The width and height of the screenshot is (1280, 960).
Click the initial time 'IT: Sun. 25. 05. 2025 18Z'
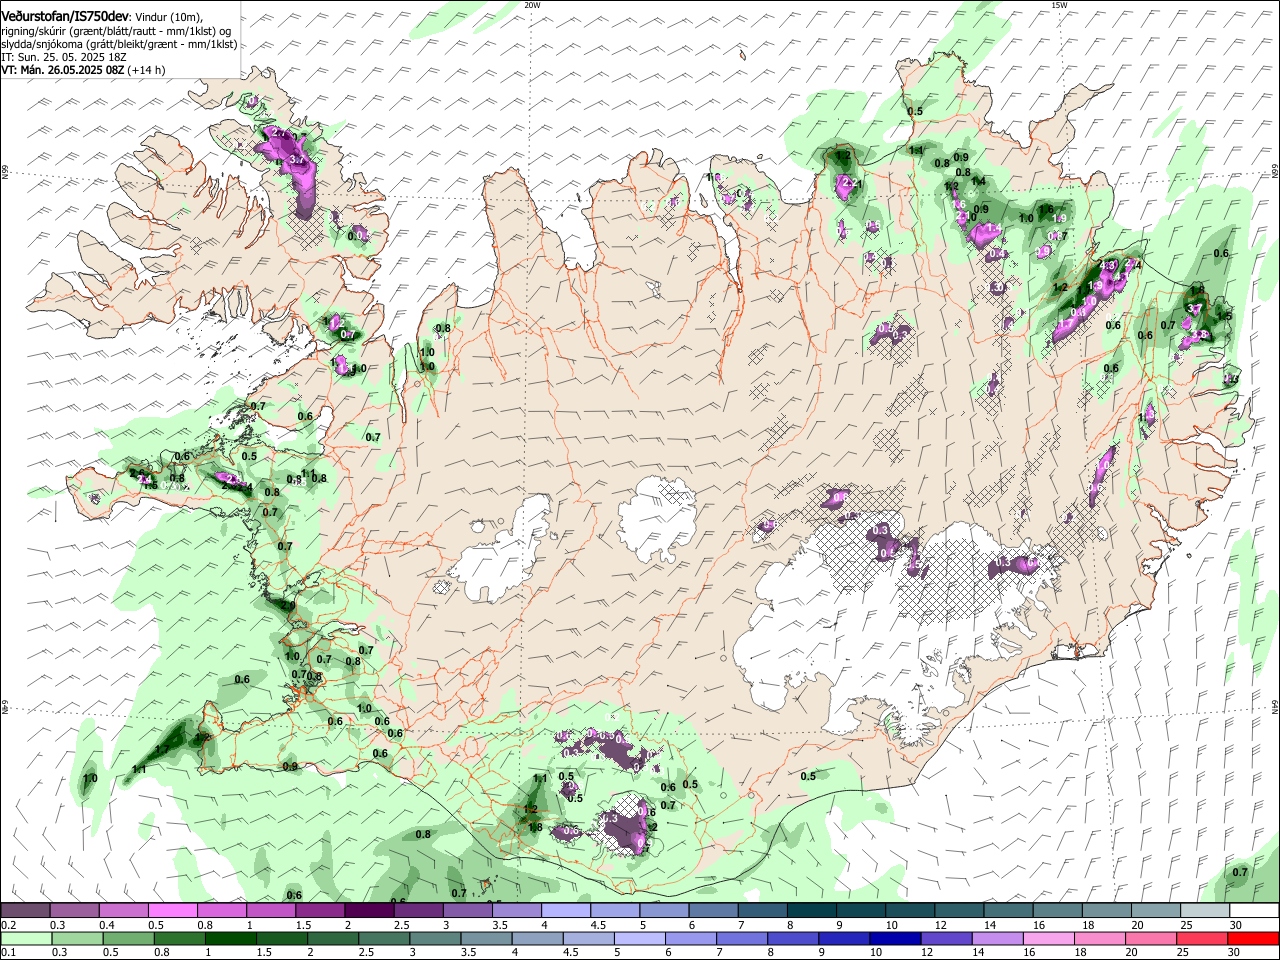pyautogui.click(x=64, y=57)
